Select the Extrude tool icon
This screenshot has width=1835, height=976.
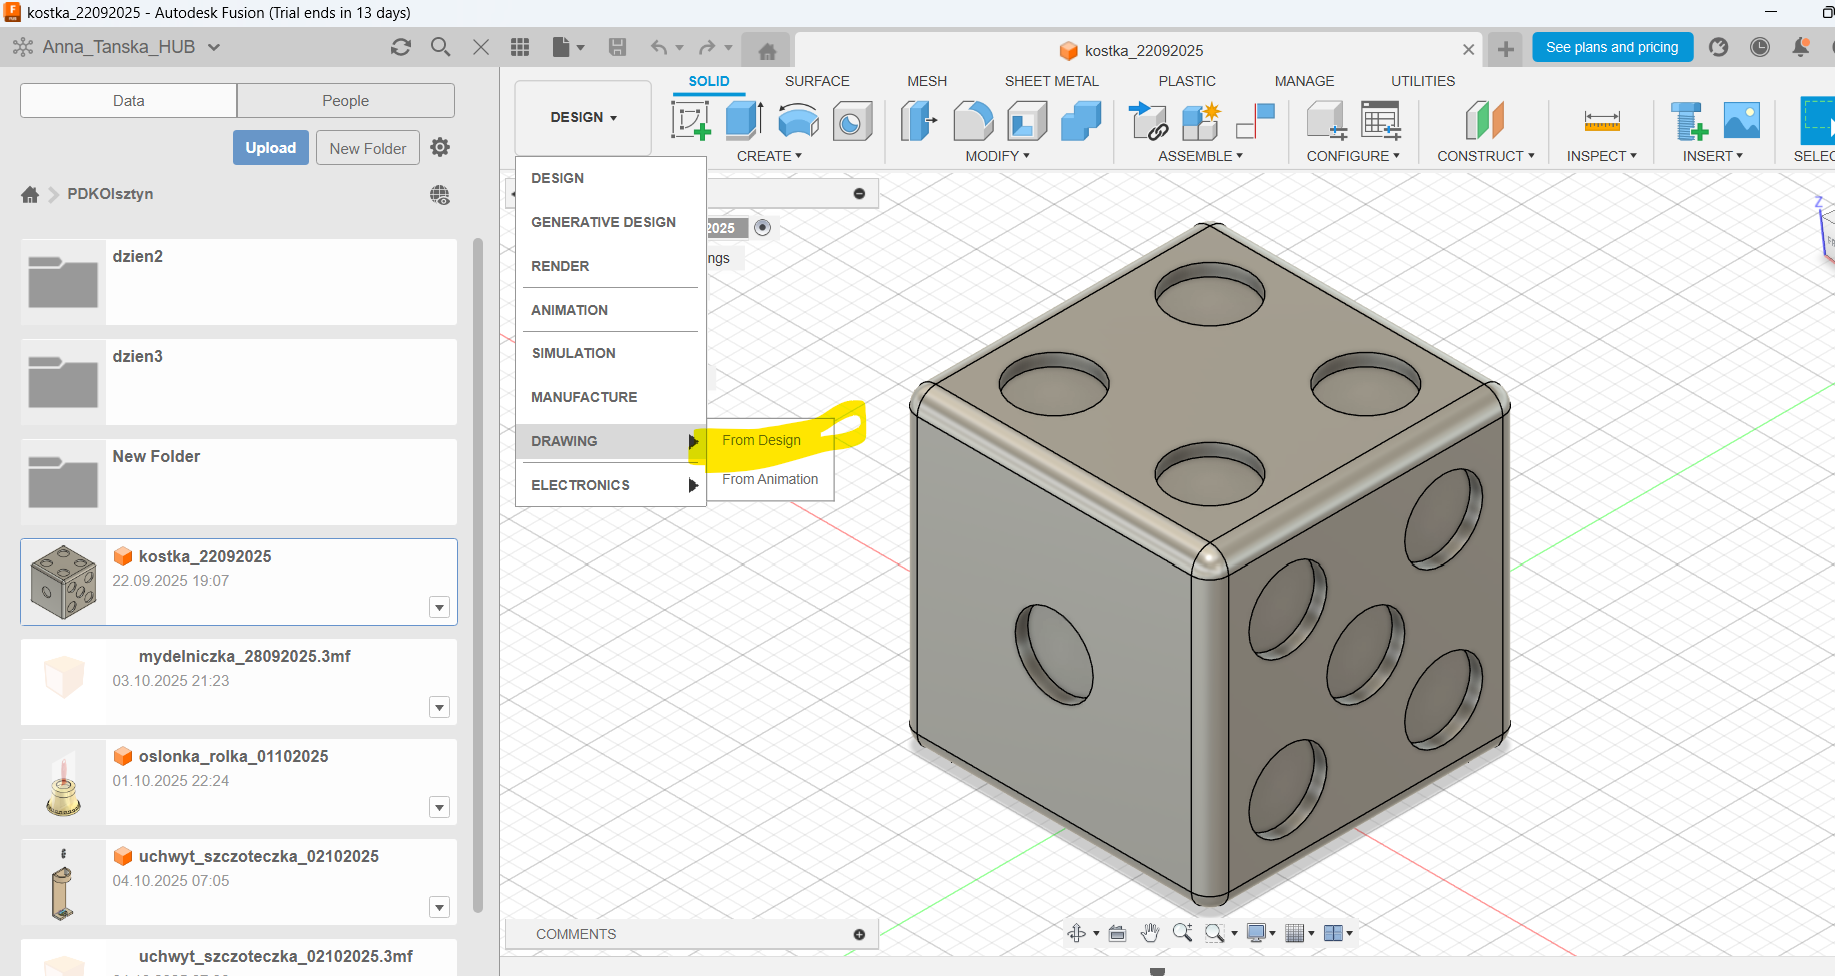click(x=743, y=121)
